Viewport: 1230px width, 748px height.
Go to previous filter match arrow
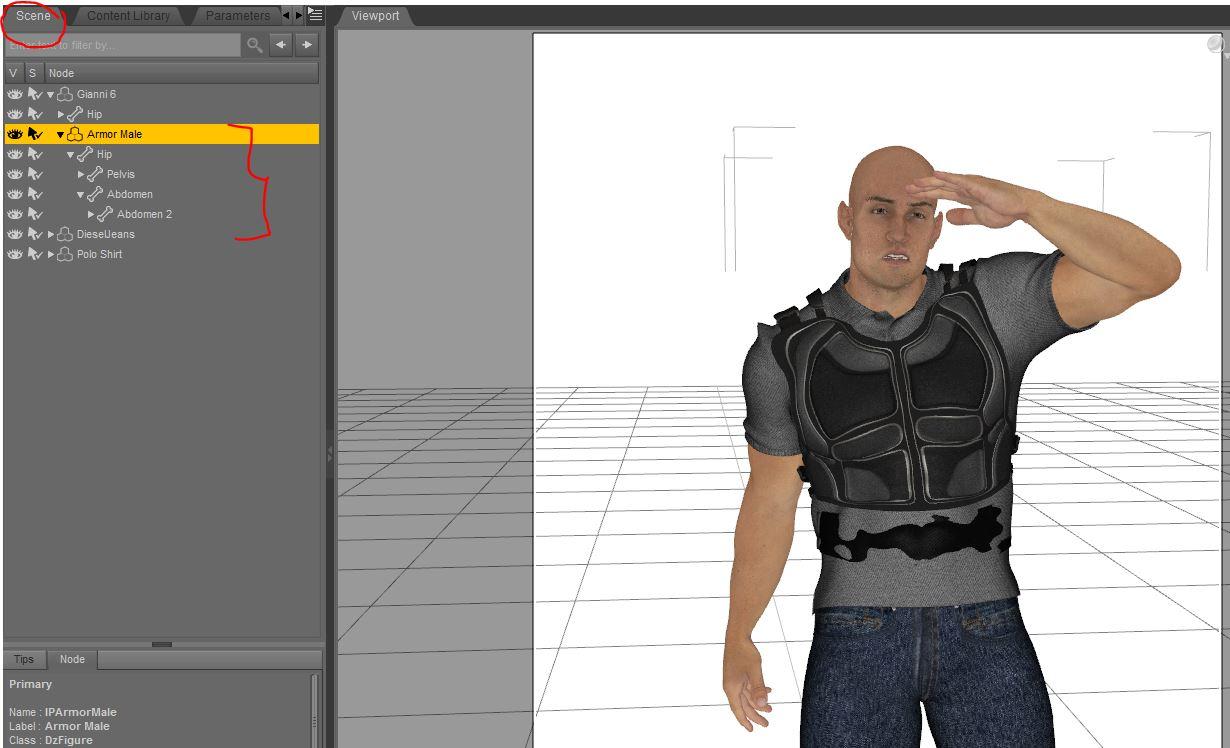(281, 45)
